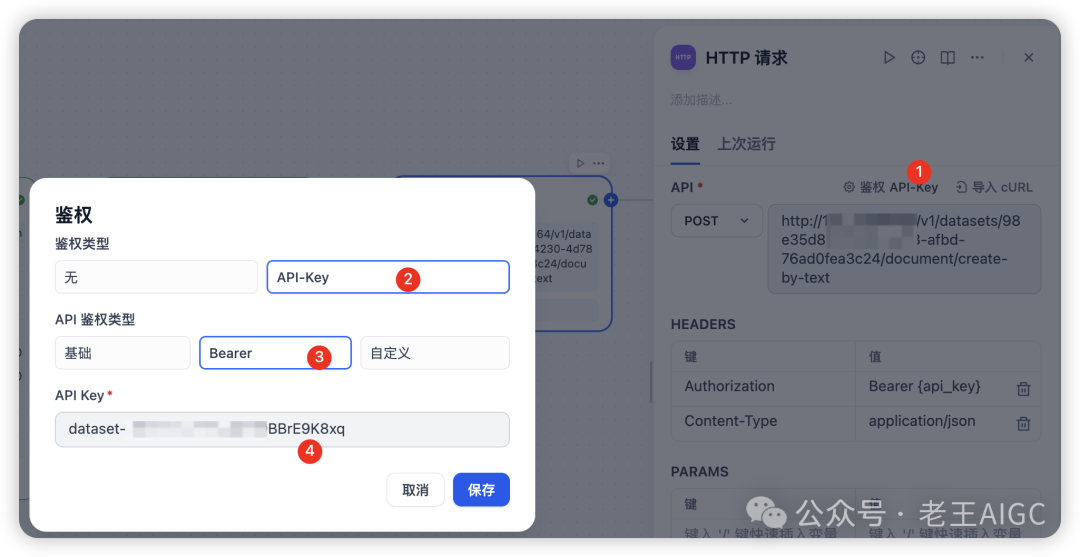Open the POST method dropdown
Screen dimensions: 1080x557
pos(716,221)
